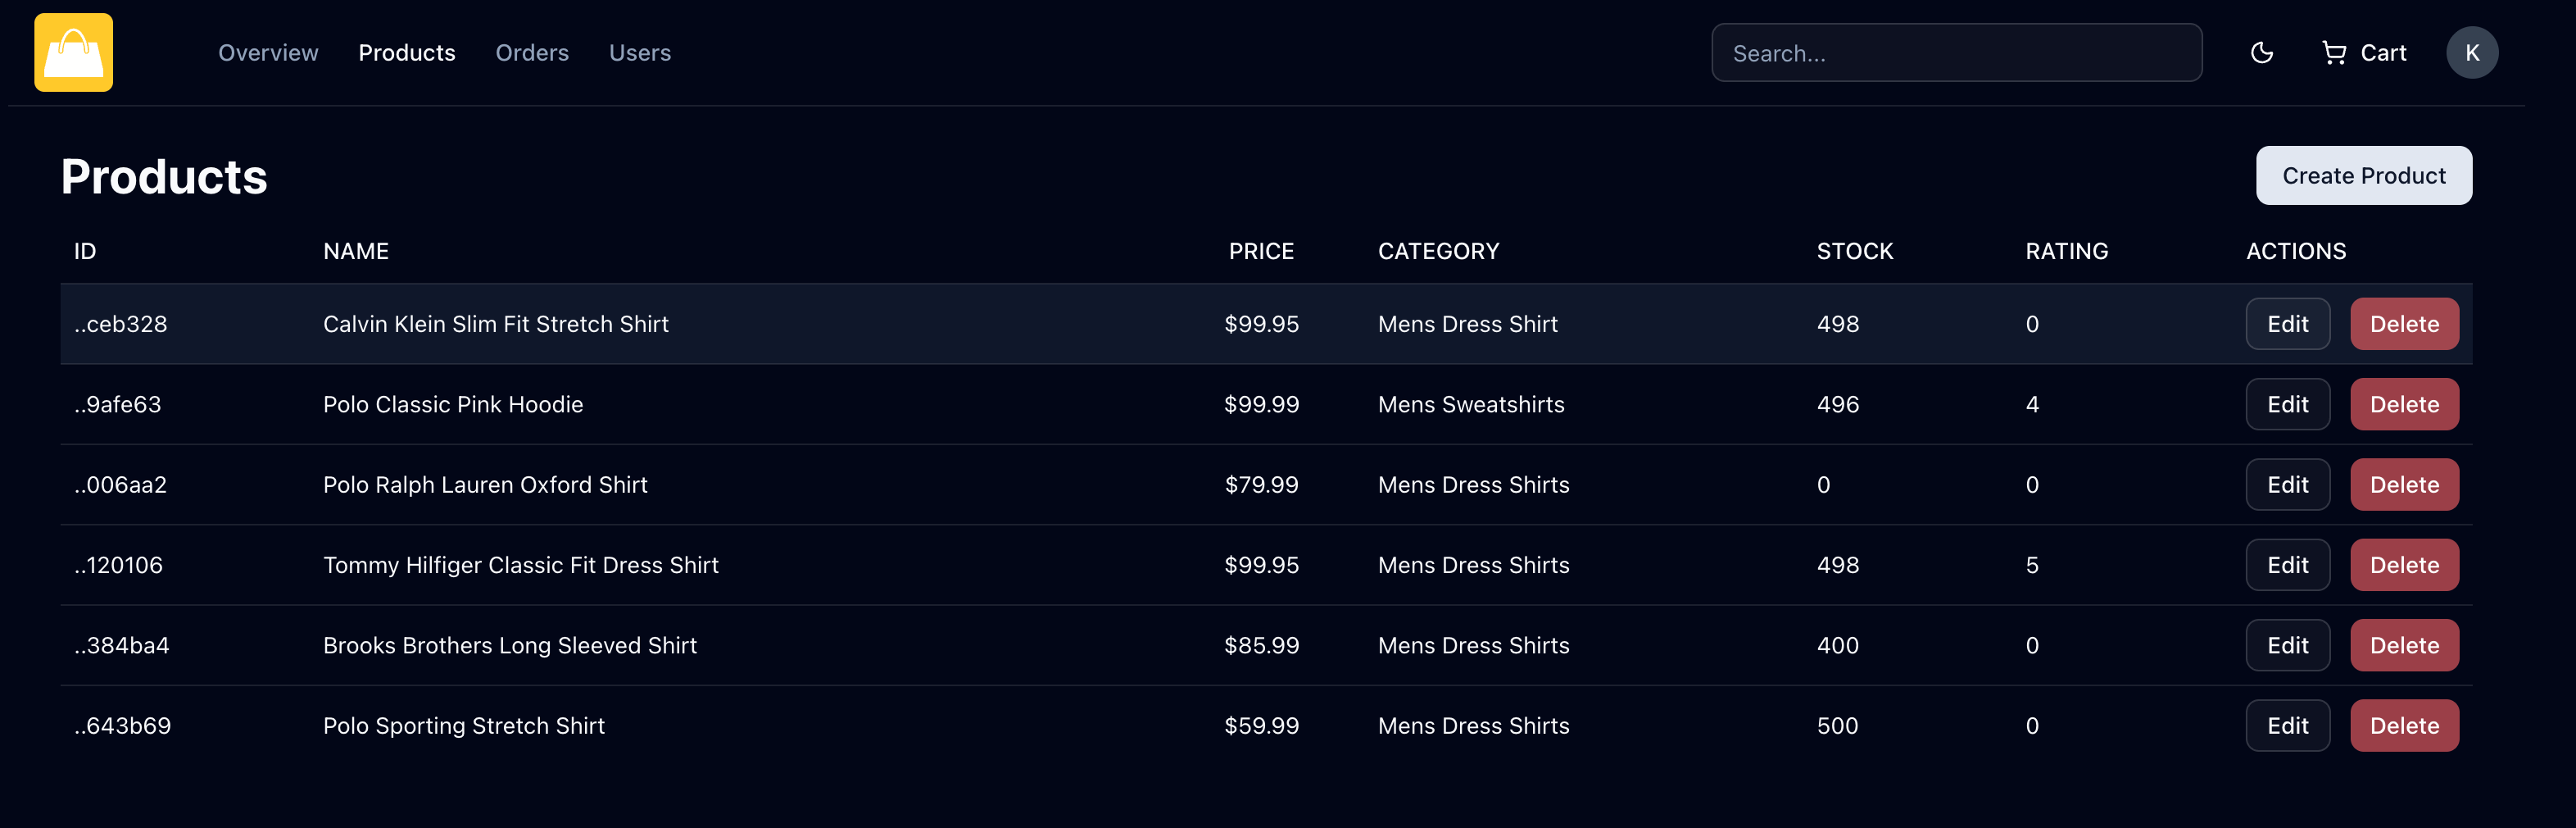
Task: Go to the Overview tab
Action: pos(268,53)
